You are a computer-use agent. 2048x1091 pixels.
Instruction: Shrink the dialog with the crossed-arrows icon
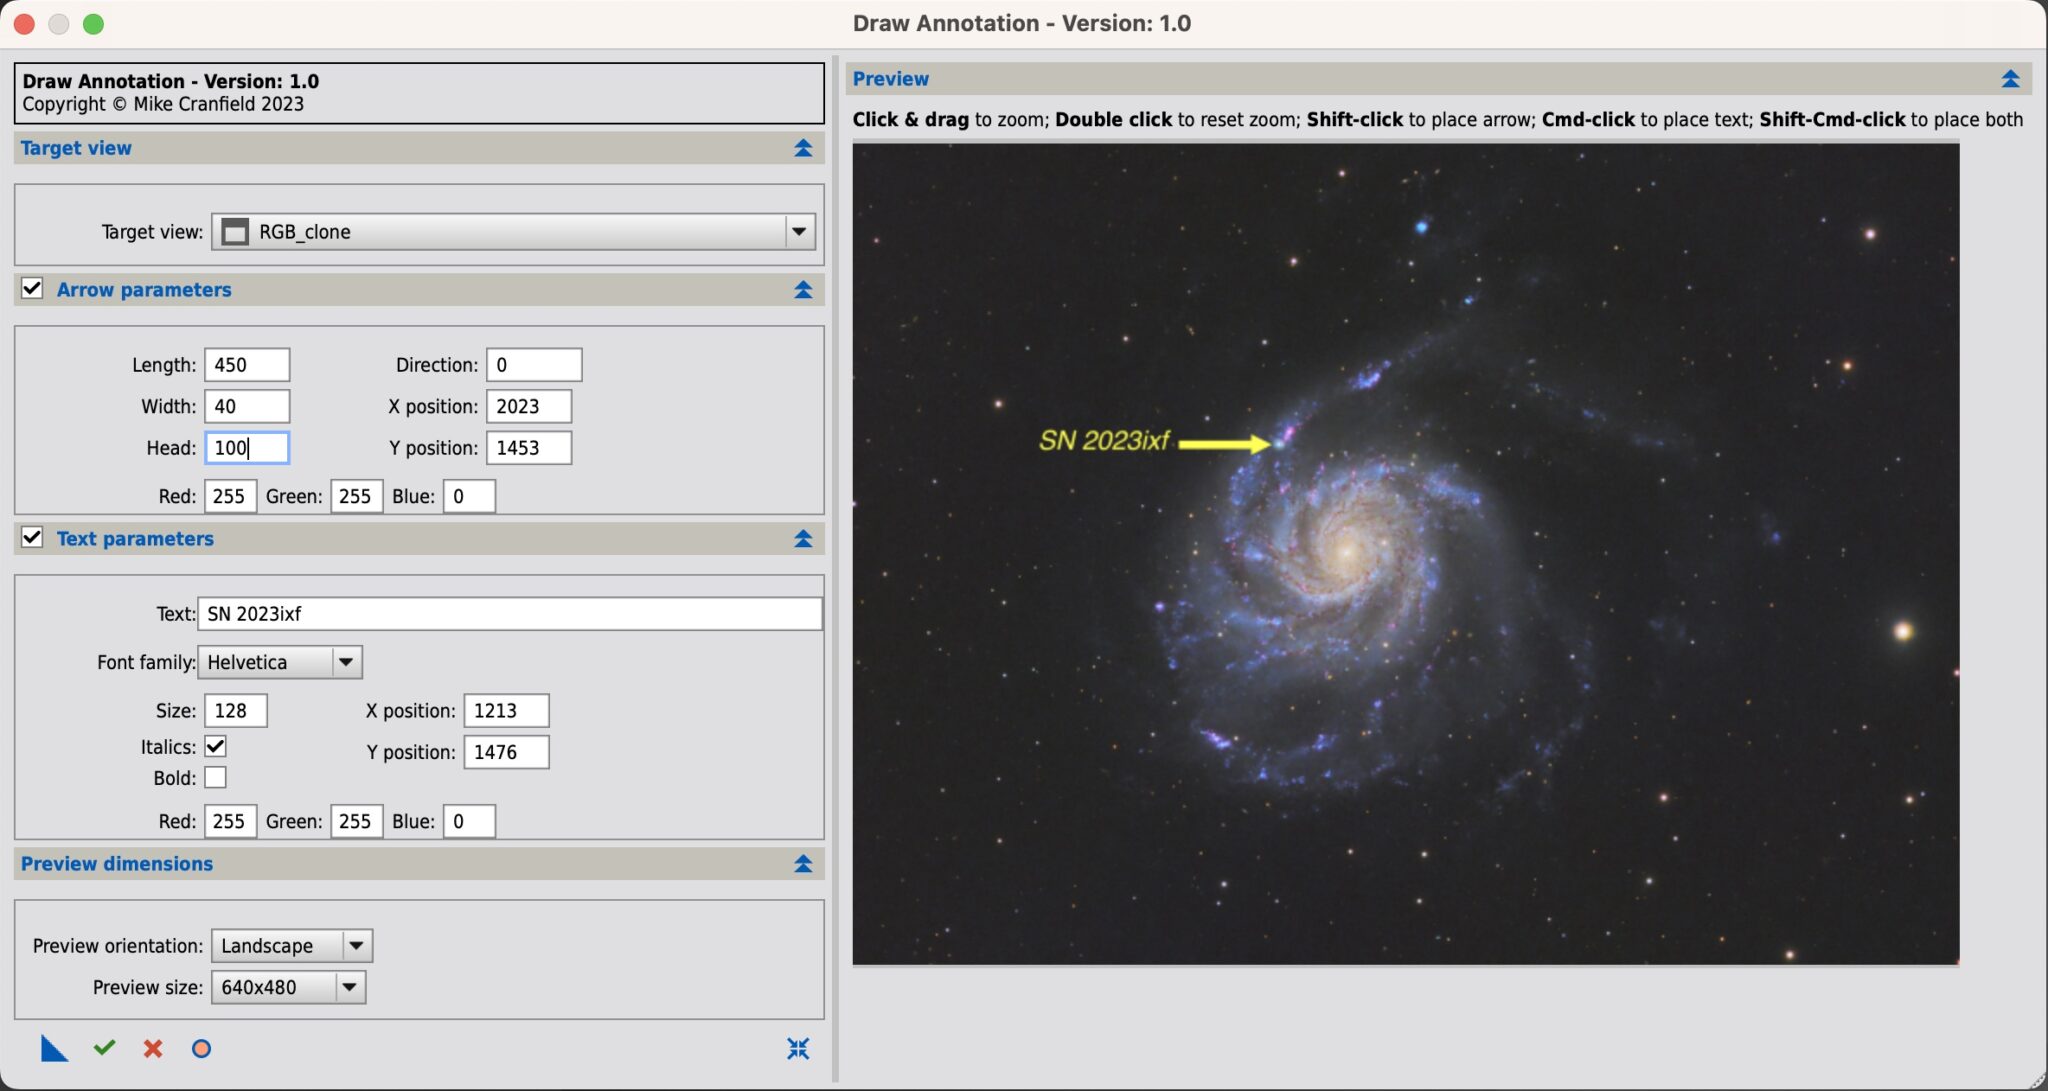pos(797,1049)
